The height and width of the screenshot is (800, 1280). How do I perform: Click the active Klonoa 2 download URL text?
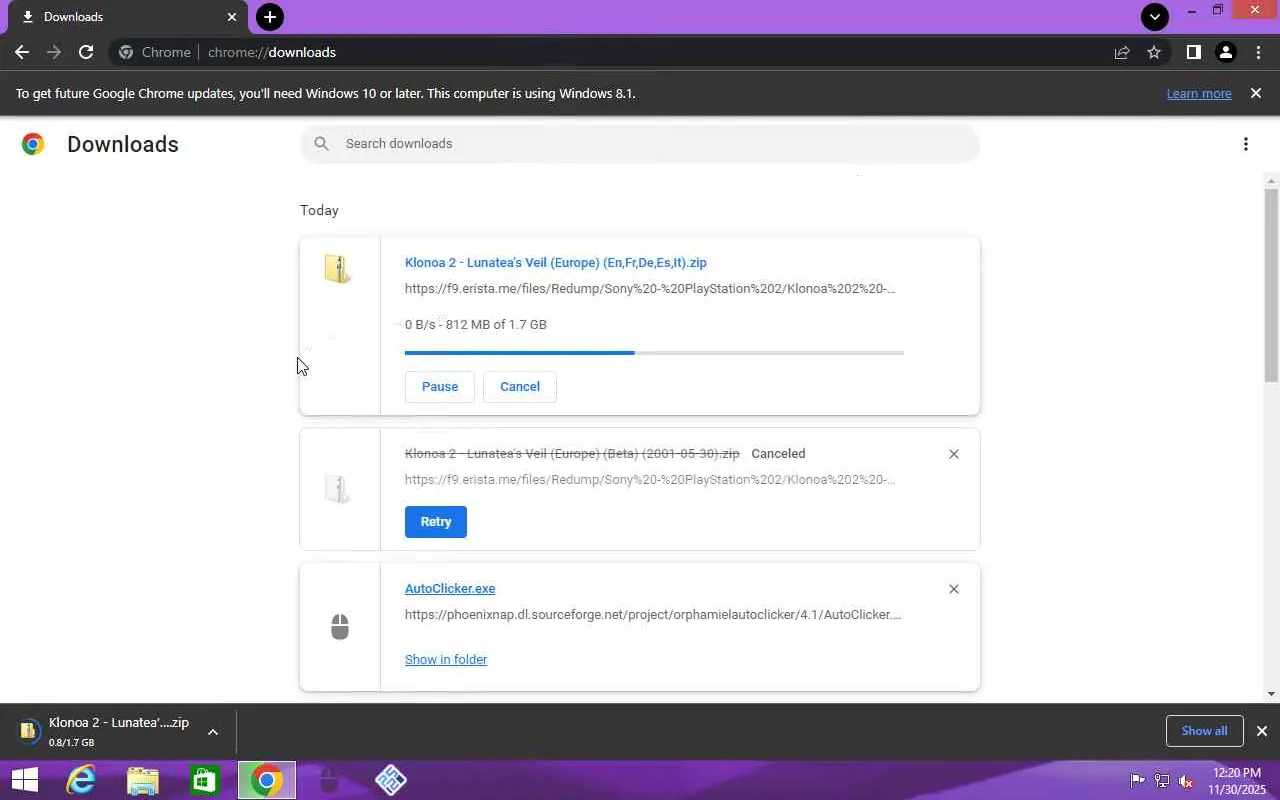pos(650,289)
